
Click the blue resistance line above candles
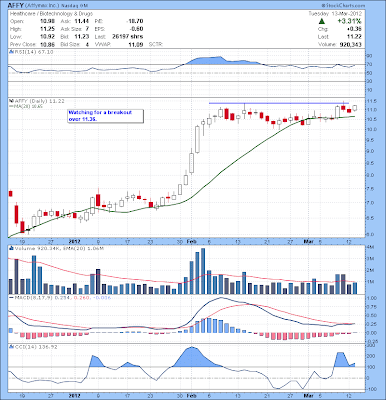point(279,103)
